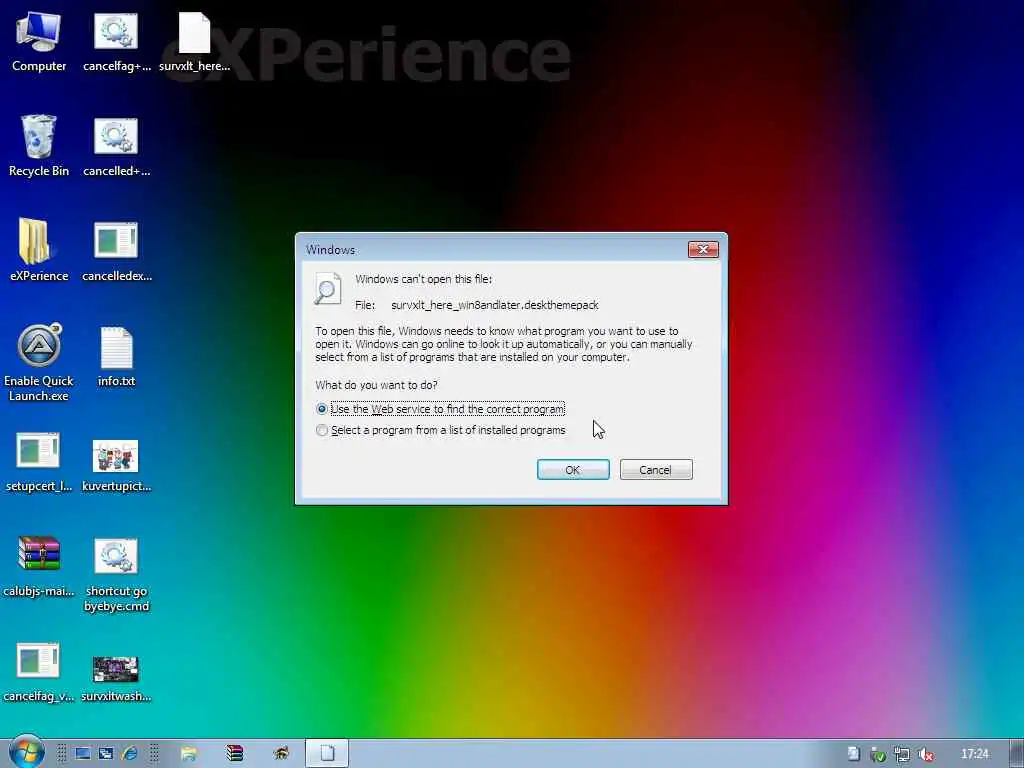This screenshot has width=1024, height=768.
Task: Close the Windows can't open file dialog
Action: pos(703,249)
